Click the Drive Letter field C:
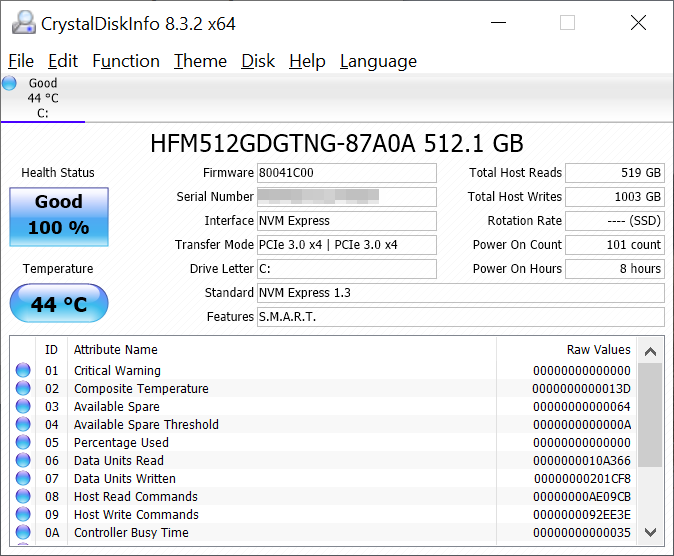Image resolution: width=674 pixels, height=556 pixels. click(x=346, y=269)
